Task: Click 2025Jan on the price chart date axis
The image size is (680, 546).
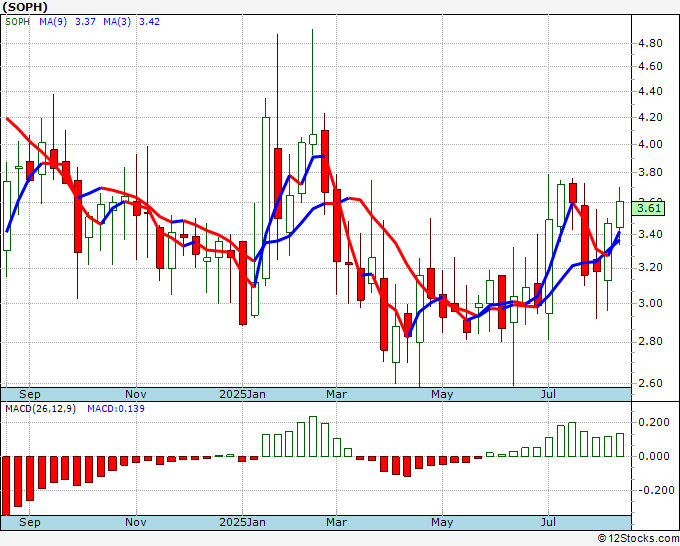Action: click(x=242, y=394)
